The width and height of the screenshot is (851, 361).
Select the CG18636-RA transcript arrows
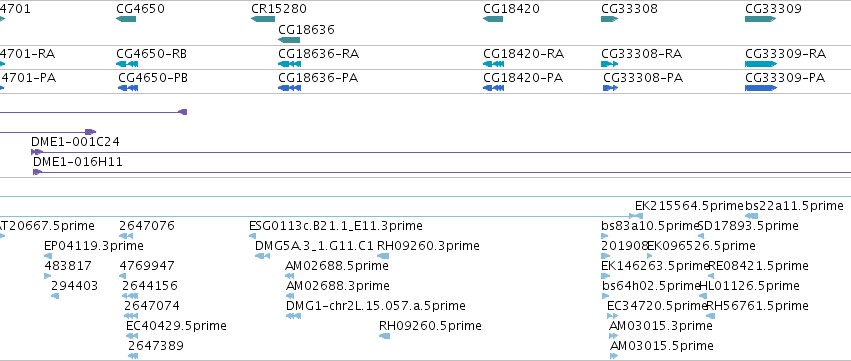pos(289,64)
